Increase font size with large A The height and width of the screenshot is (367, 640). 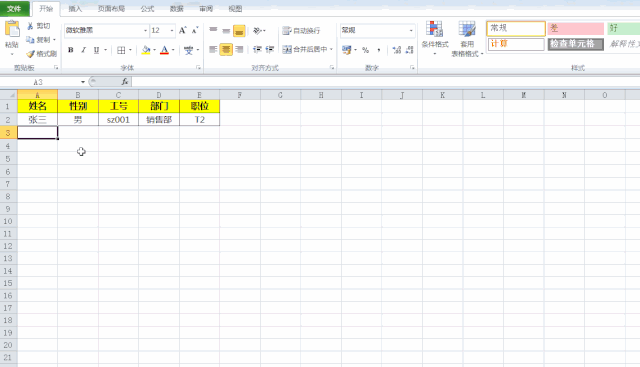(x=182, y=30)
